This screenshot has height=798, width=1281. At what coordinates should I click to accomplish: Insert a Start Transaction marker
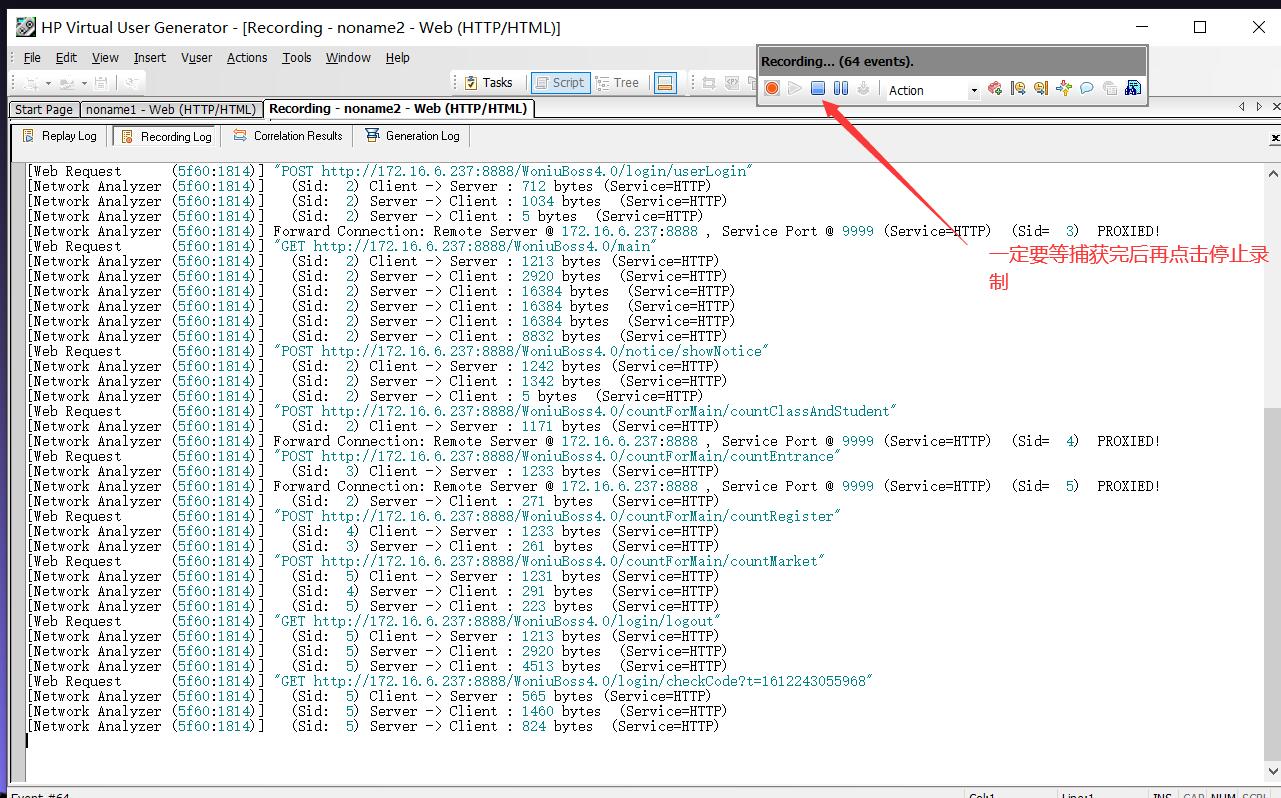click(x=1018, y=89)
